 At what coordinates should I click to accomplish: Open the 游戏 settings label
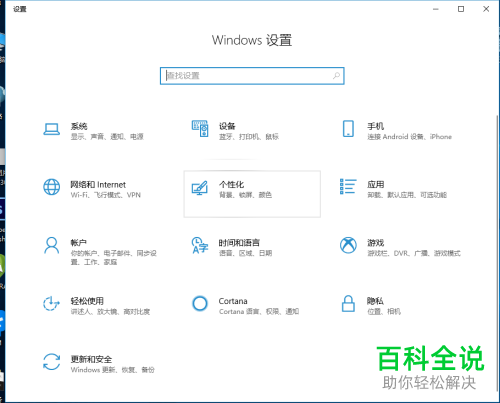(x=376, y=243)
